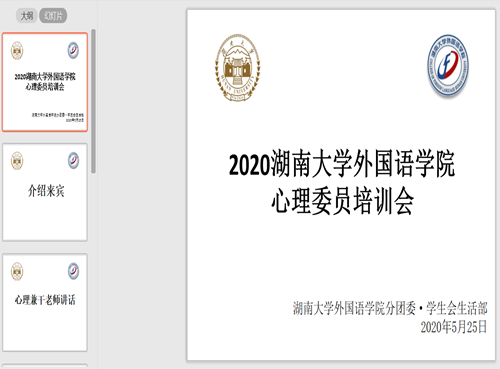Select the partially visible fourth slide thumbnail
500x369 pixels.
45,366
